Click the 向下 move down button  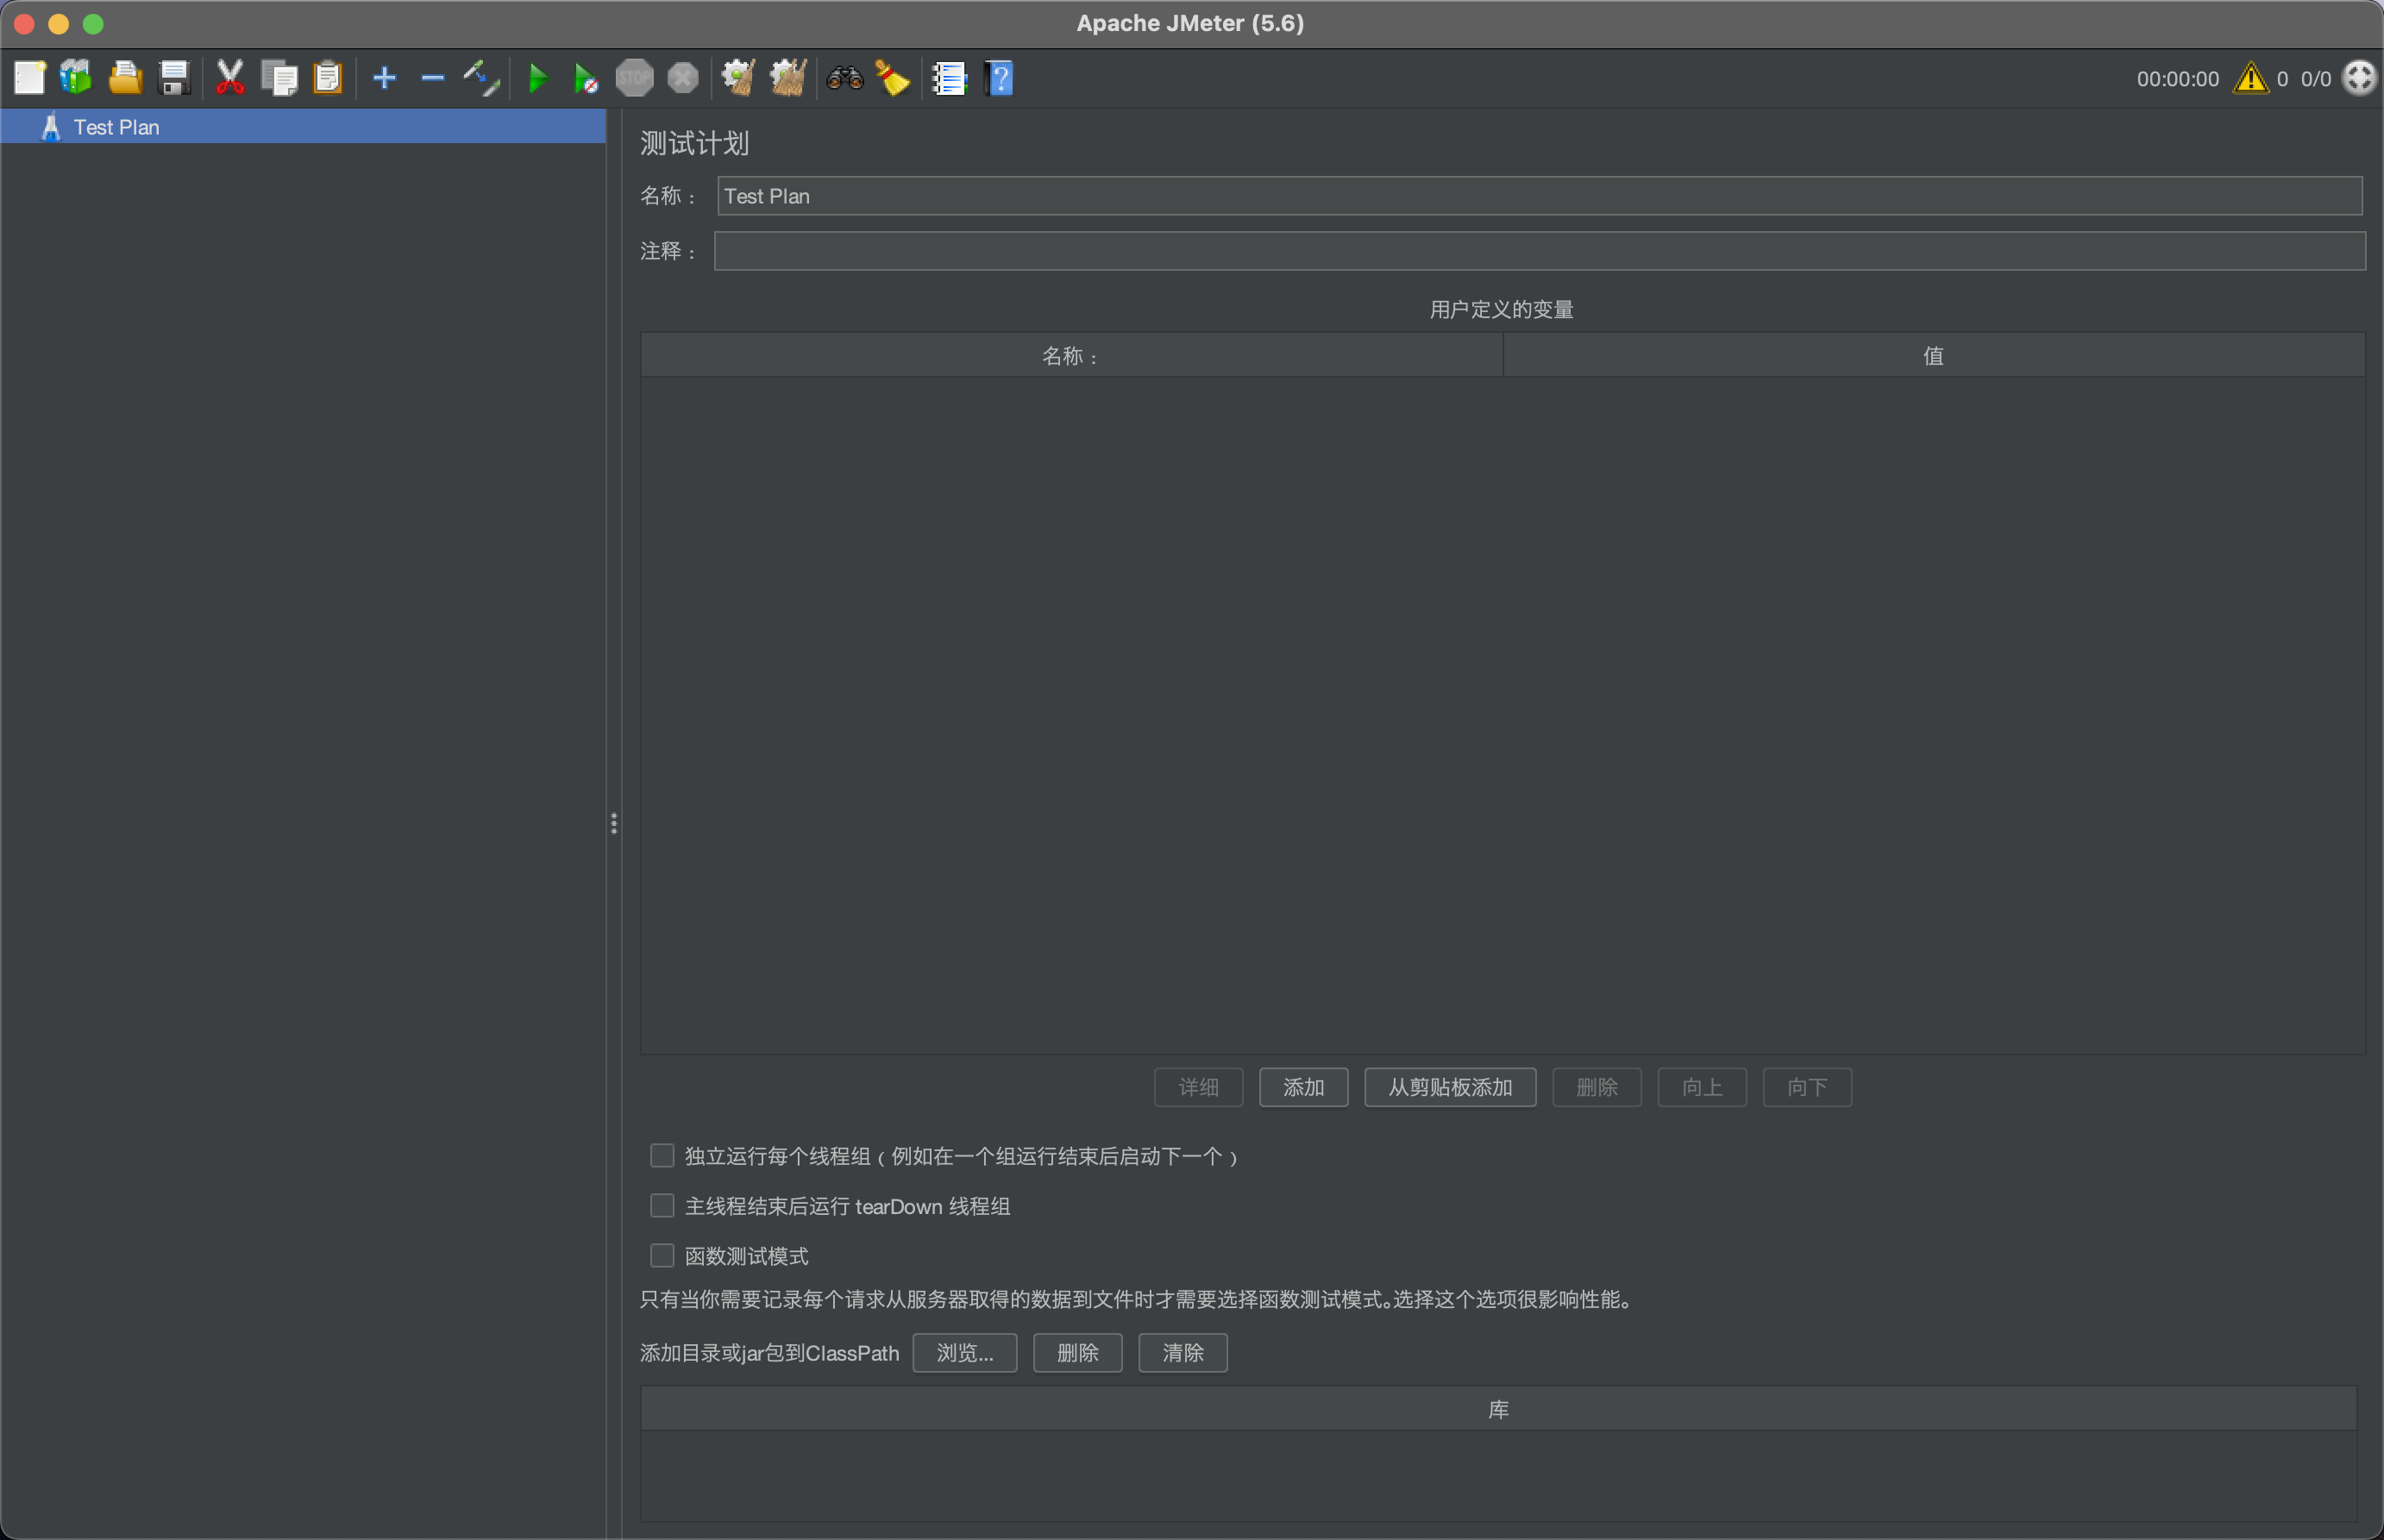[1807, 1088]
